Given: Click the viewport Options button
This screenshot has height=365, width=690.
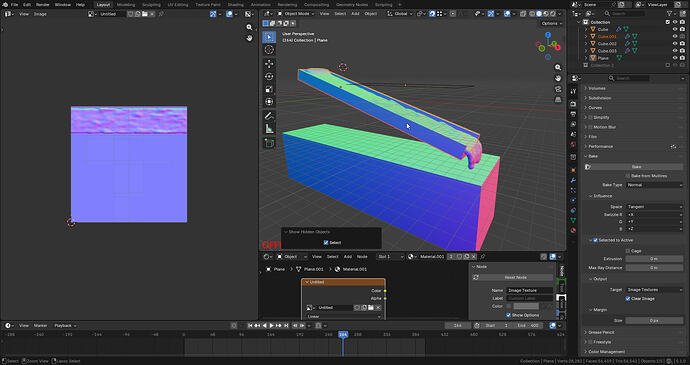Looking at the screenshot, I should [x=552, y=23].
